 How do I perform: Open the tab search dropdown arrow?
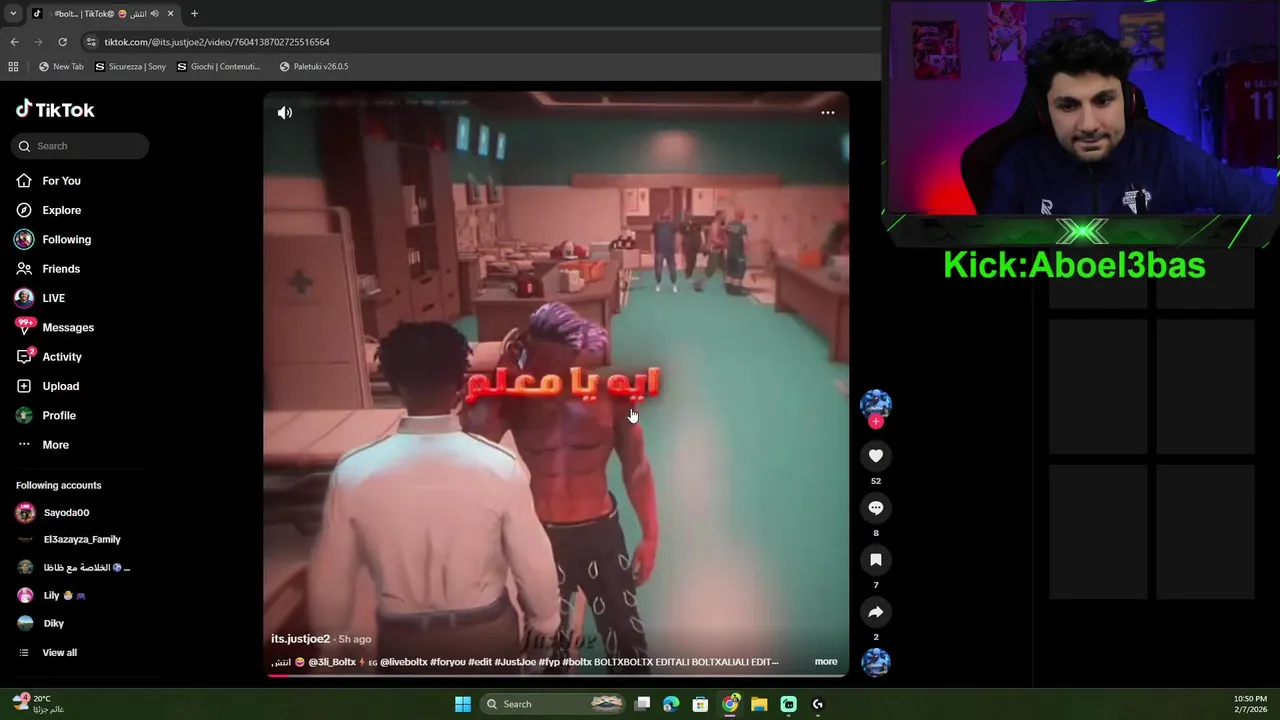pos(13,14)
